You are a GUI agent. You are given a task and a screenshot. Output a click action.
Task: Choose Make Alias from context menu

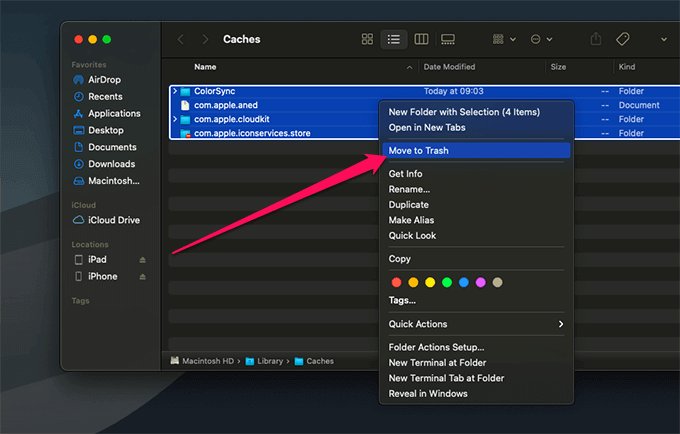pos(476,220)
